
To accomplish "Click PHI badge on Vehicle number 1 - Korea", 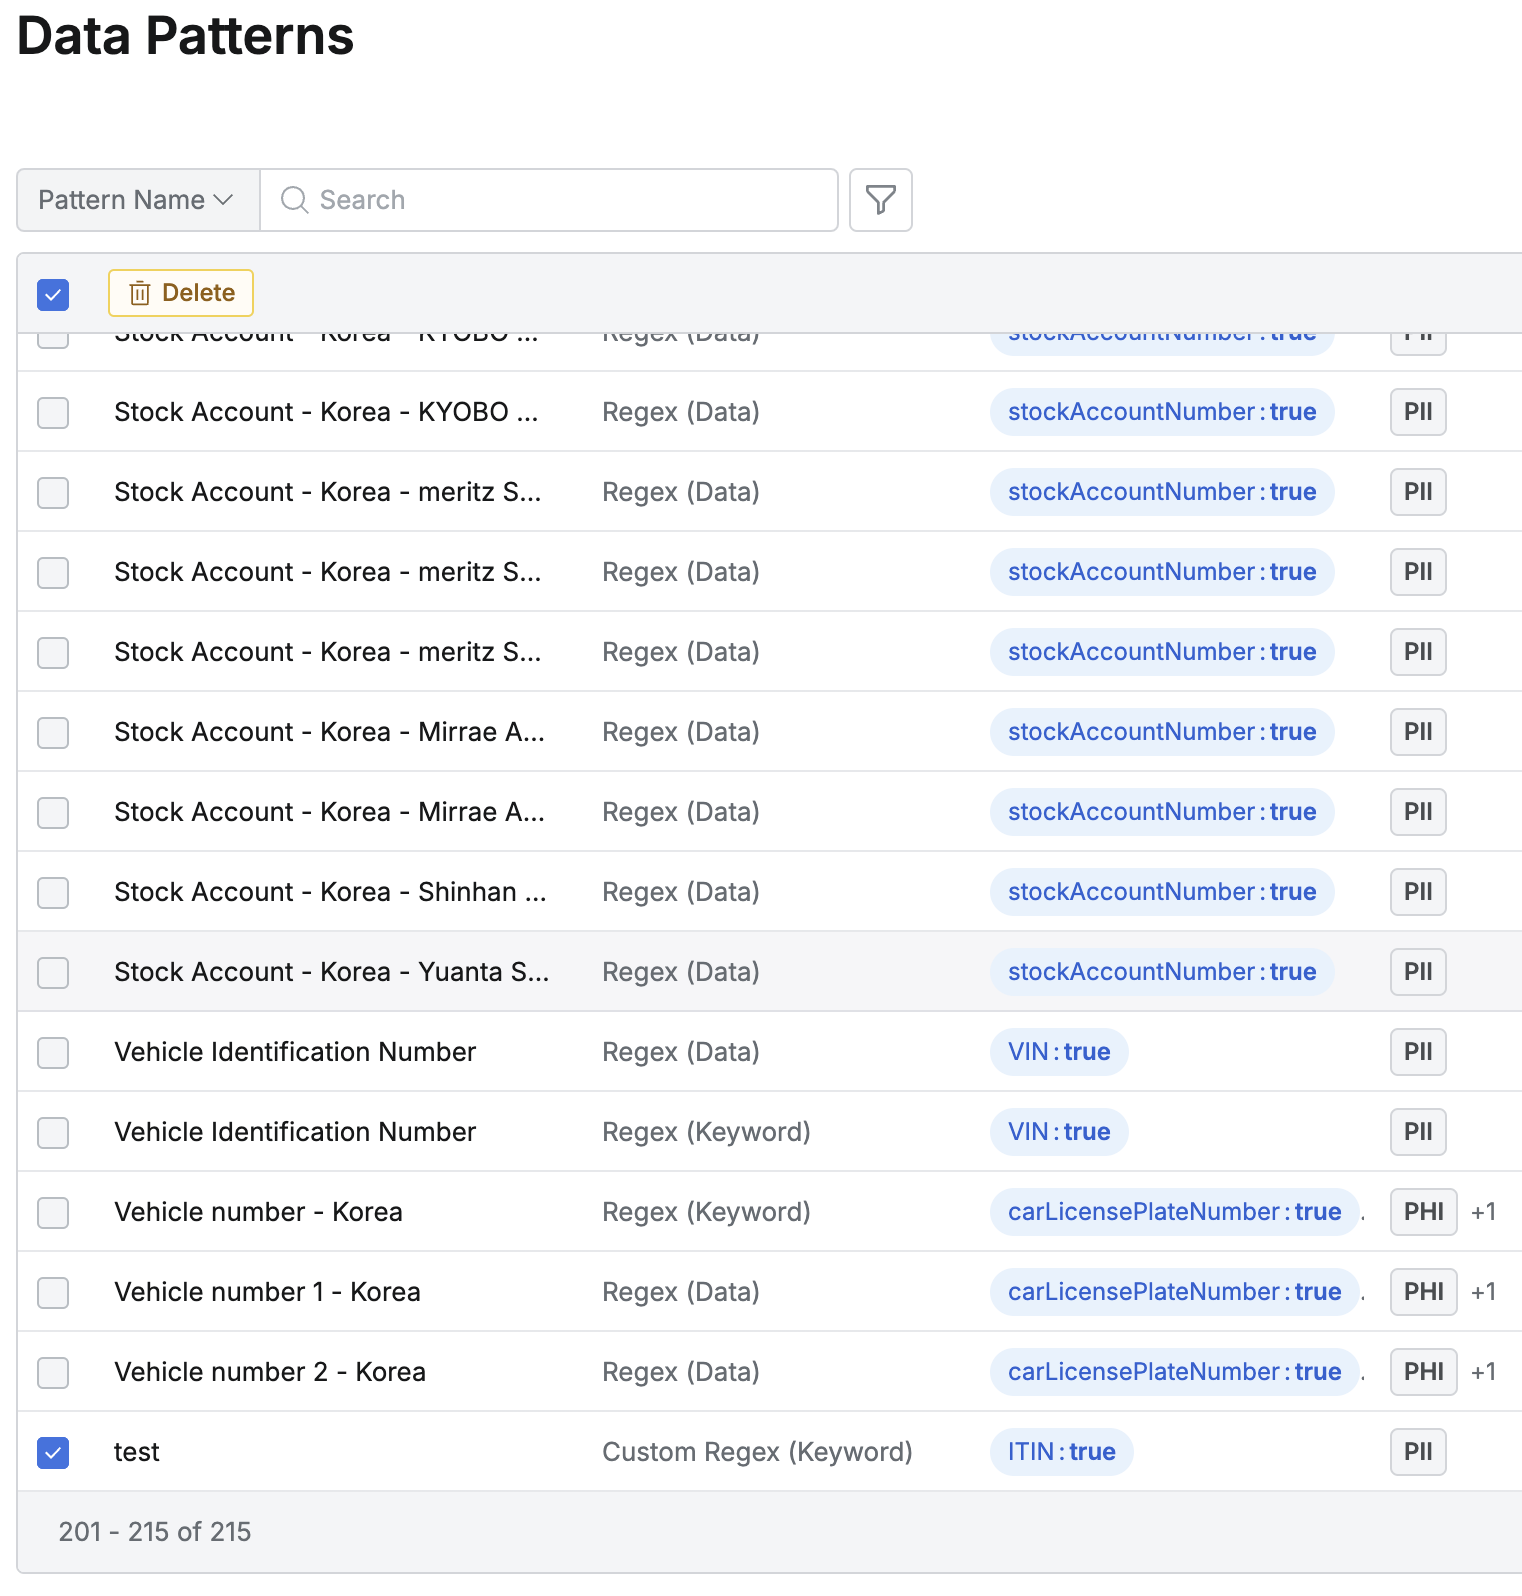I will click(x=1423, y=1292).
